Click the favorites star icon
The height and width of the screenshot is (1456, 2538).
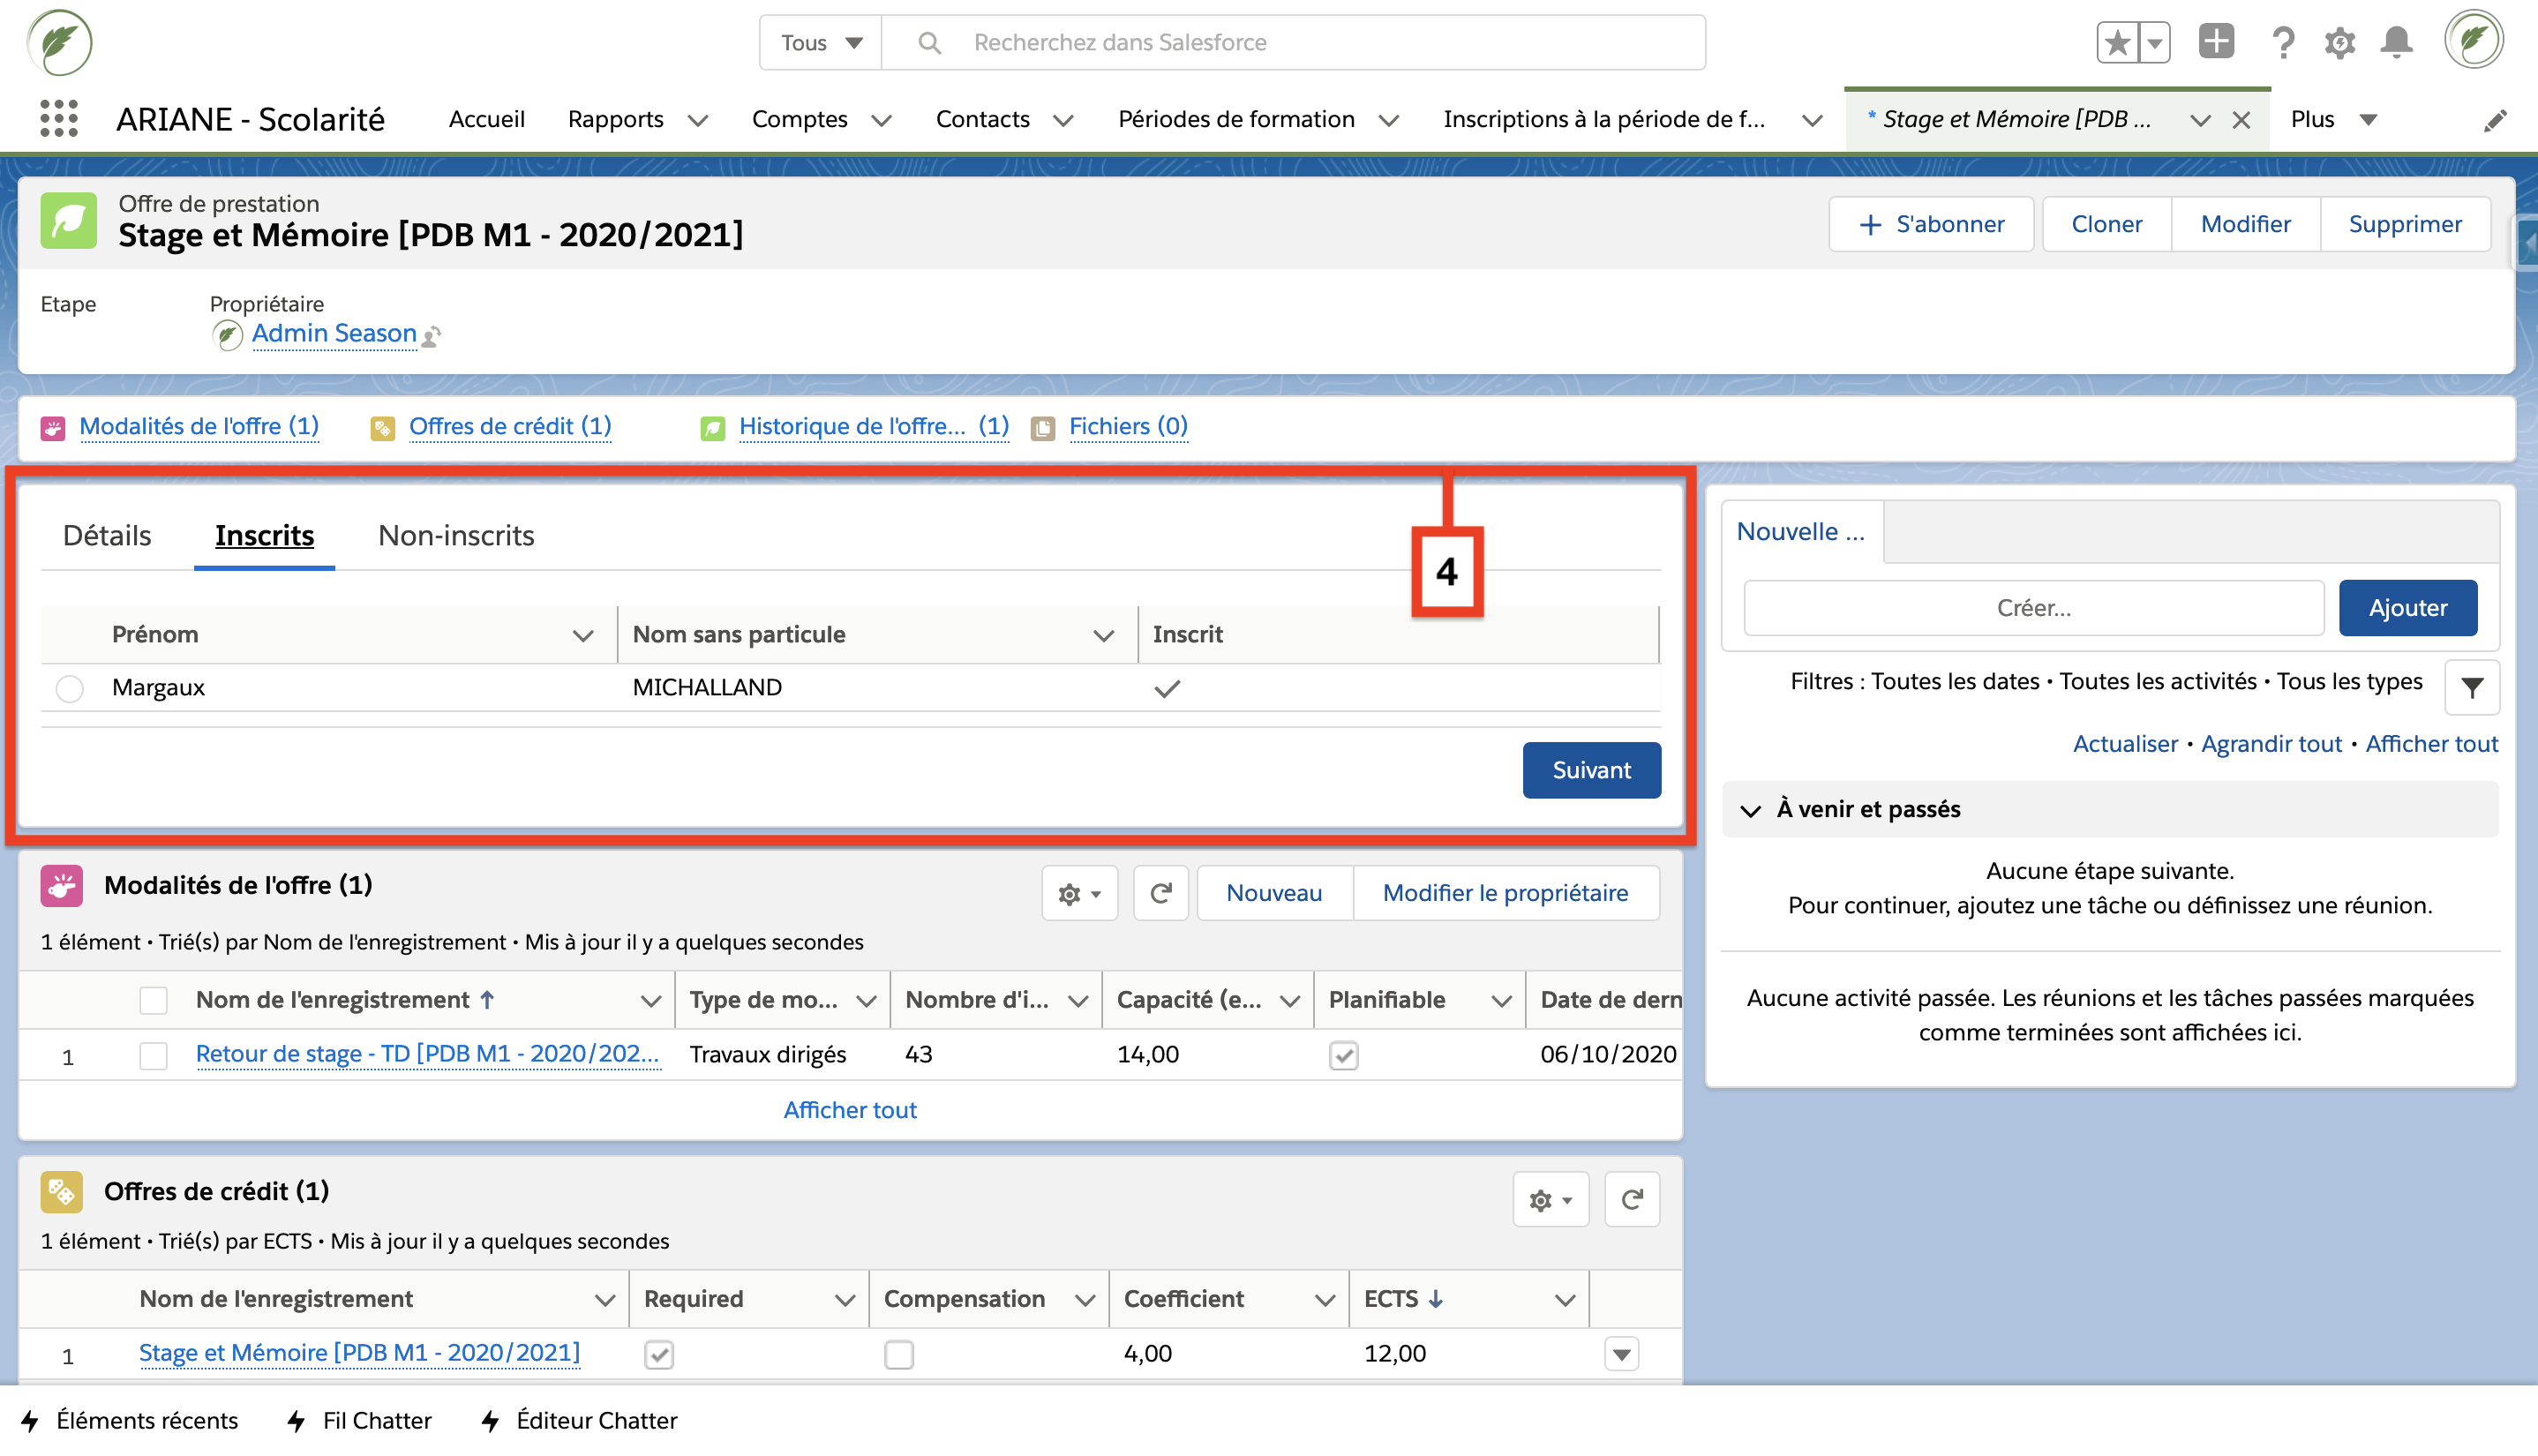coord(2117,42)
